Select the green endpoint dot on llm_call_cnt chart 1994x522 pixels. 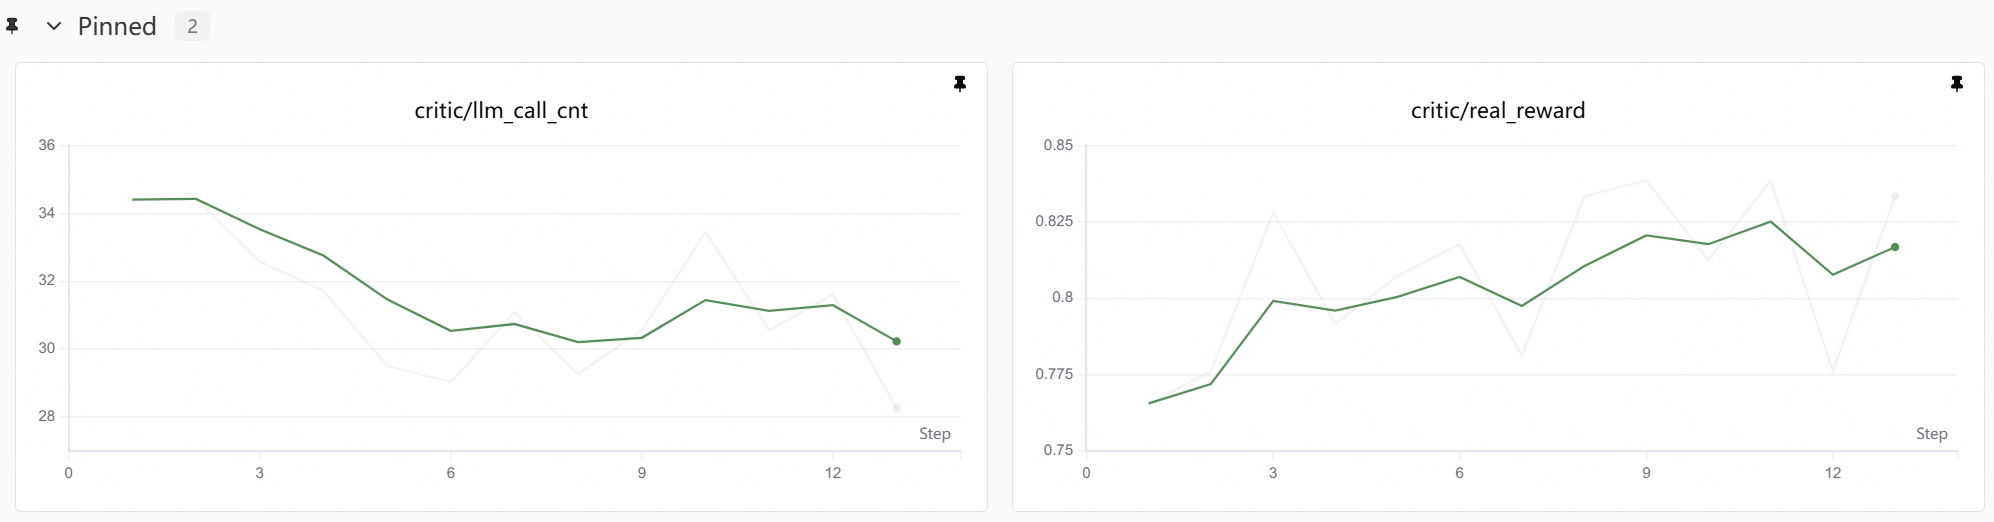(897, 341)
